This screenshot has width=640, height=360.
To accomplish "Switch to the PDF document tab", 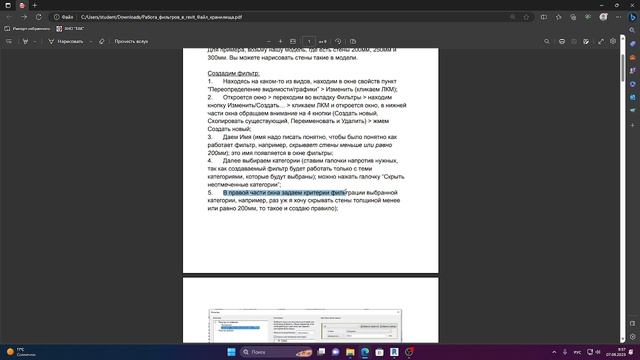I will click(22, 5).
